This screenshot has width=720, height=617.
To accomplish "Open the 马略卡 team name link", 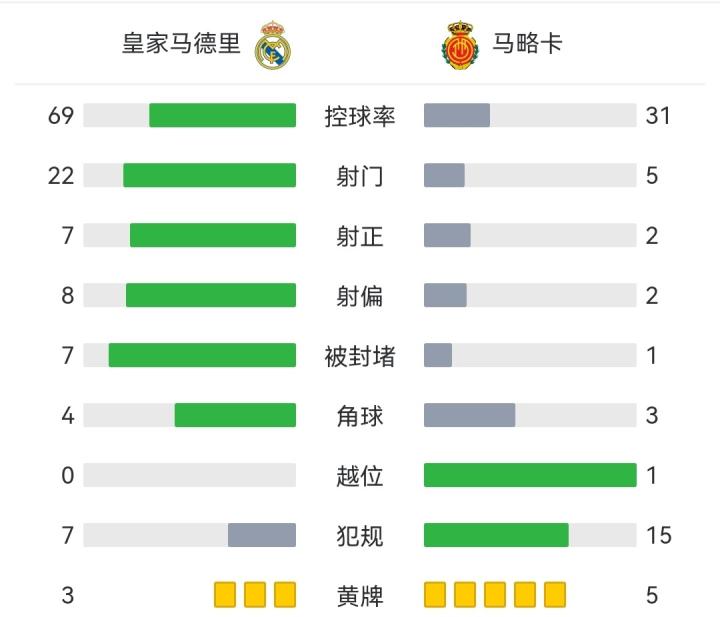I will tap(525, 45).
